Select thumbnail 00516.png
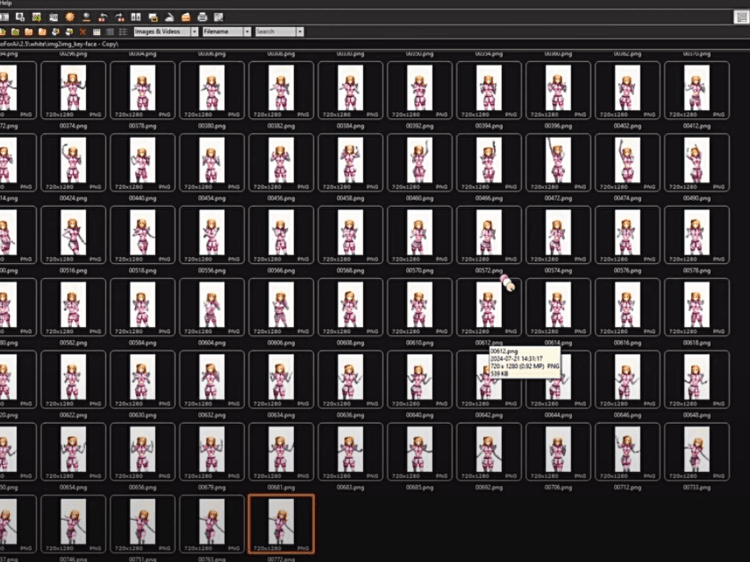Screen dimensions: 750x562 tap(73, 234)
